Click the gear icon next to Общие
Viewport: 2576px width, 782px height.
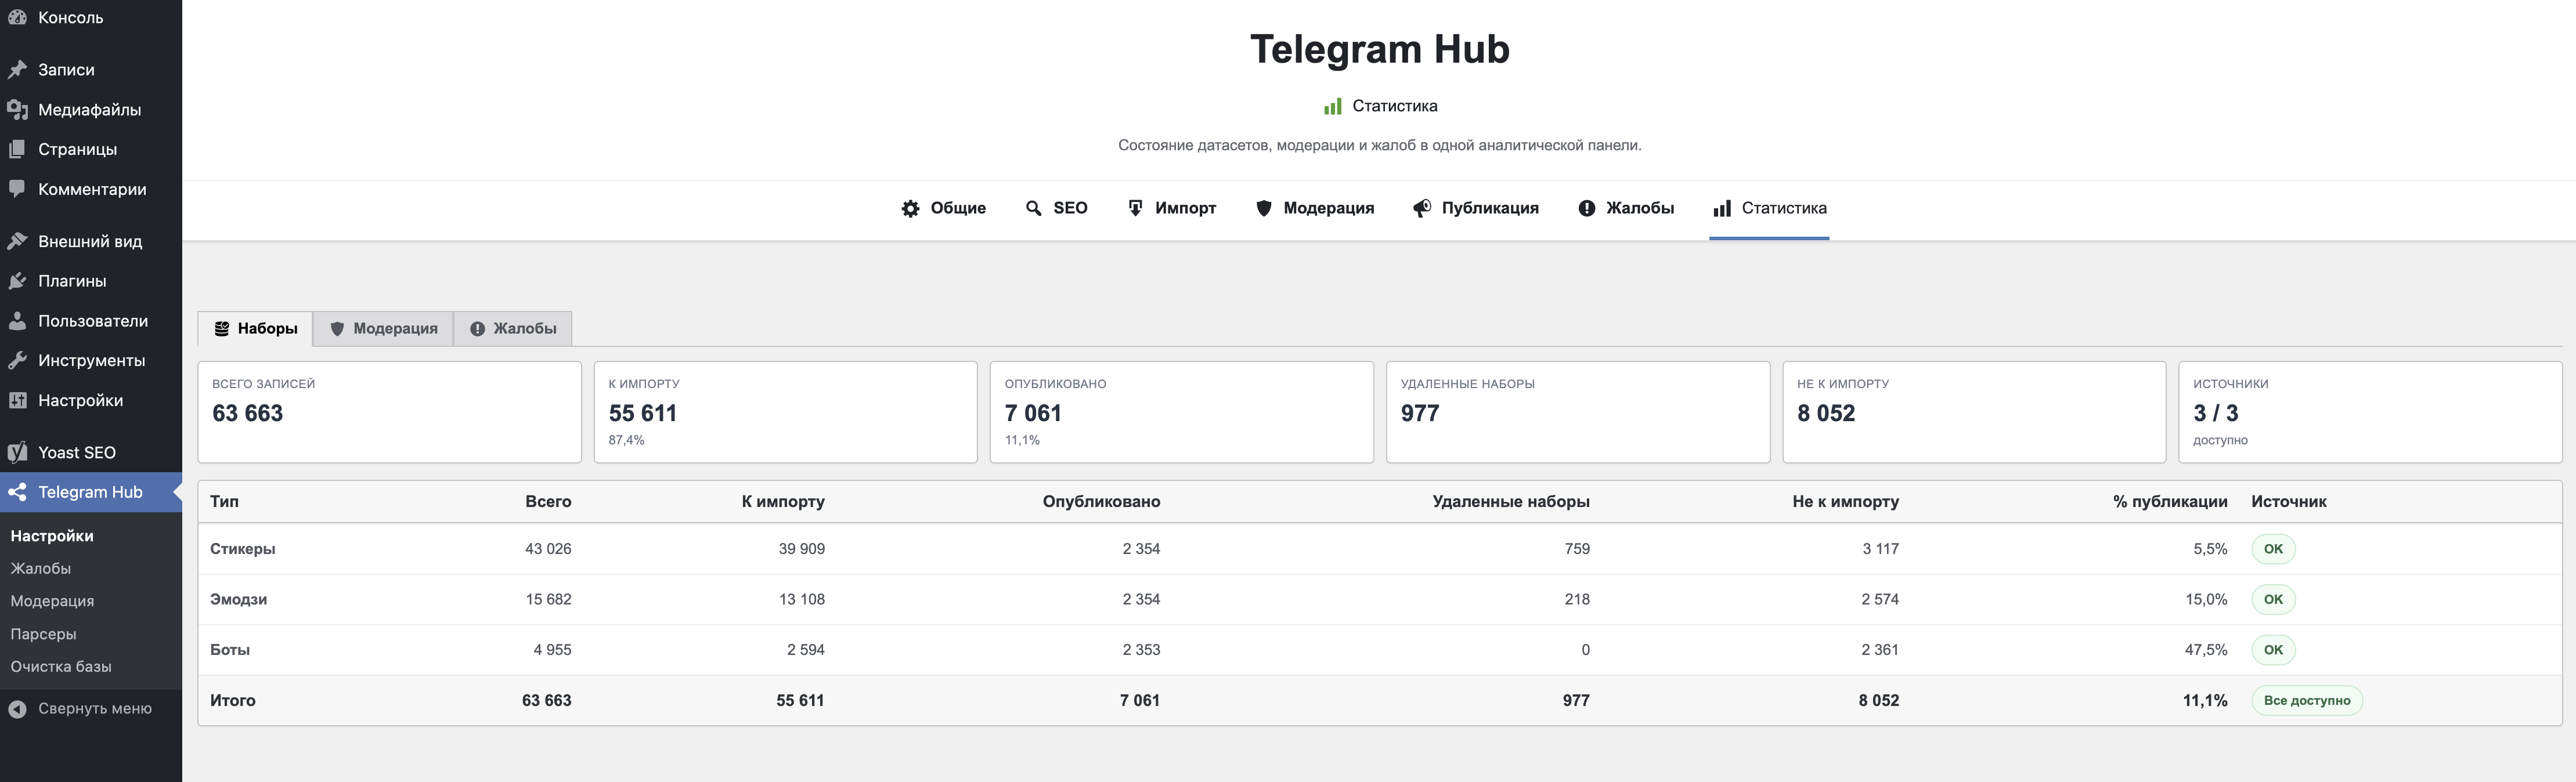click(x=910, y=209)
